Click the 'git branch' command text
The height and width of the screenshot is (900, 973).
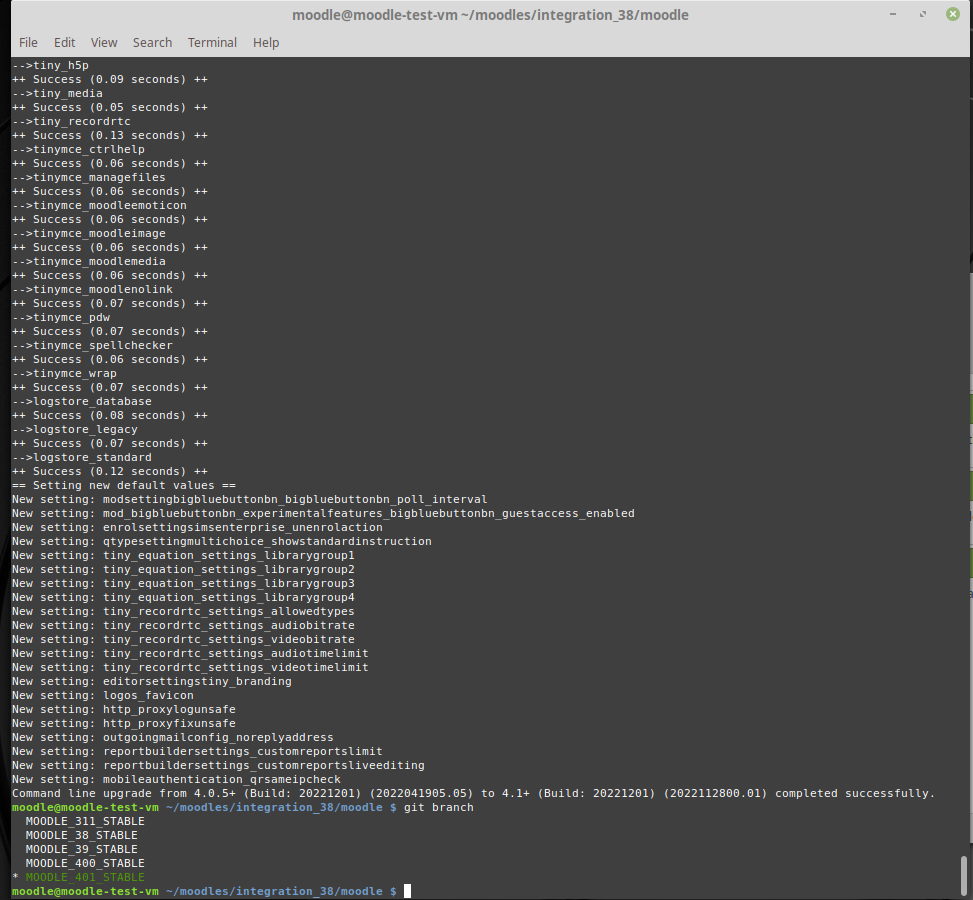point(439,808)
